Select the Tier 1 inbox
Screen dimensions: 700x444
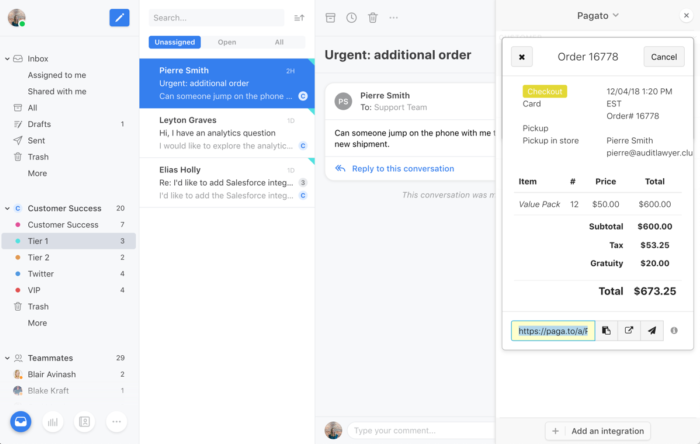pyautogui.click(x=69, y=241)
